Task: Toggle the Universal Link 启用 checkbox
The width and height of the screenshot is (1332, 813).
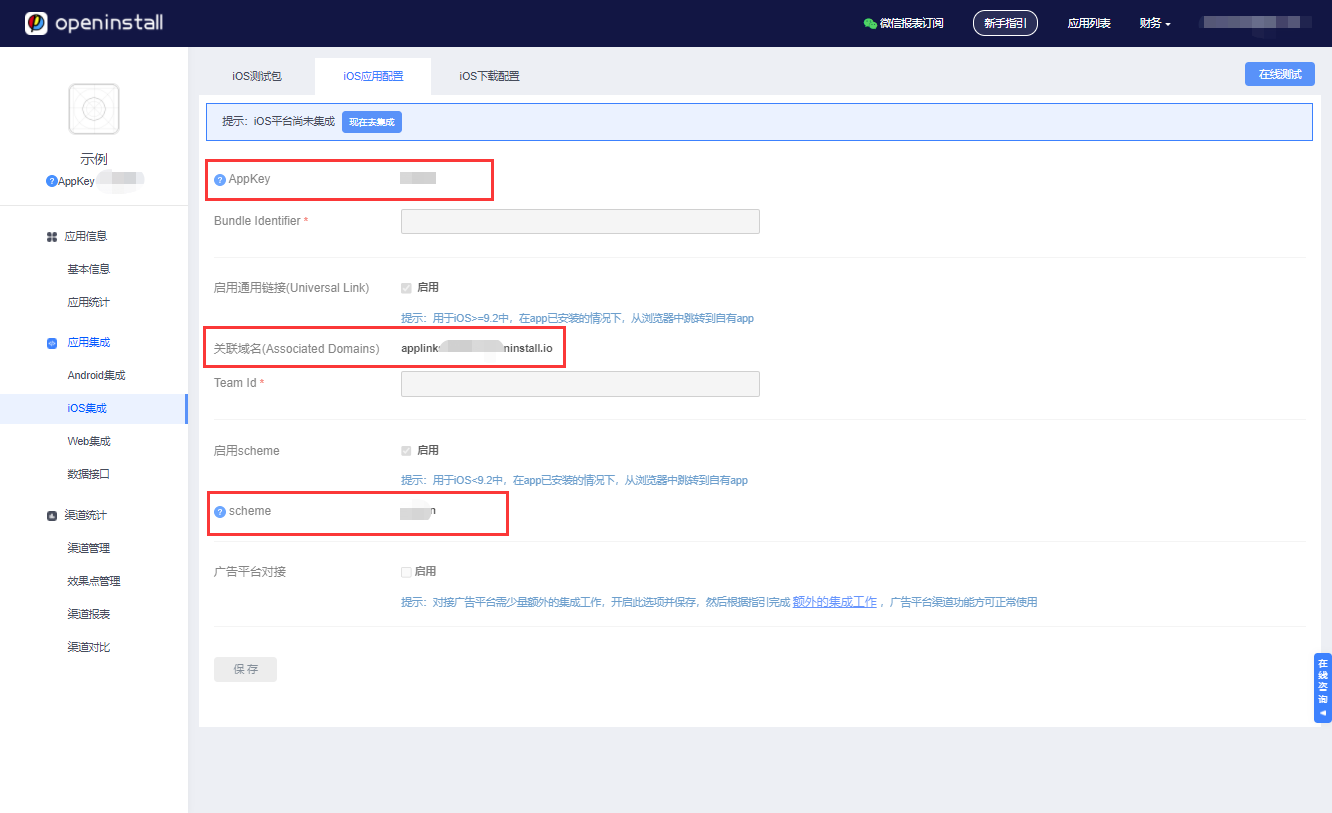Action: click(406, 288)
